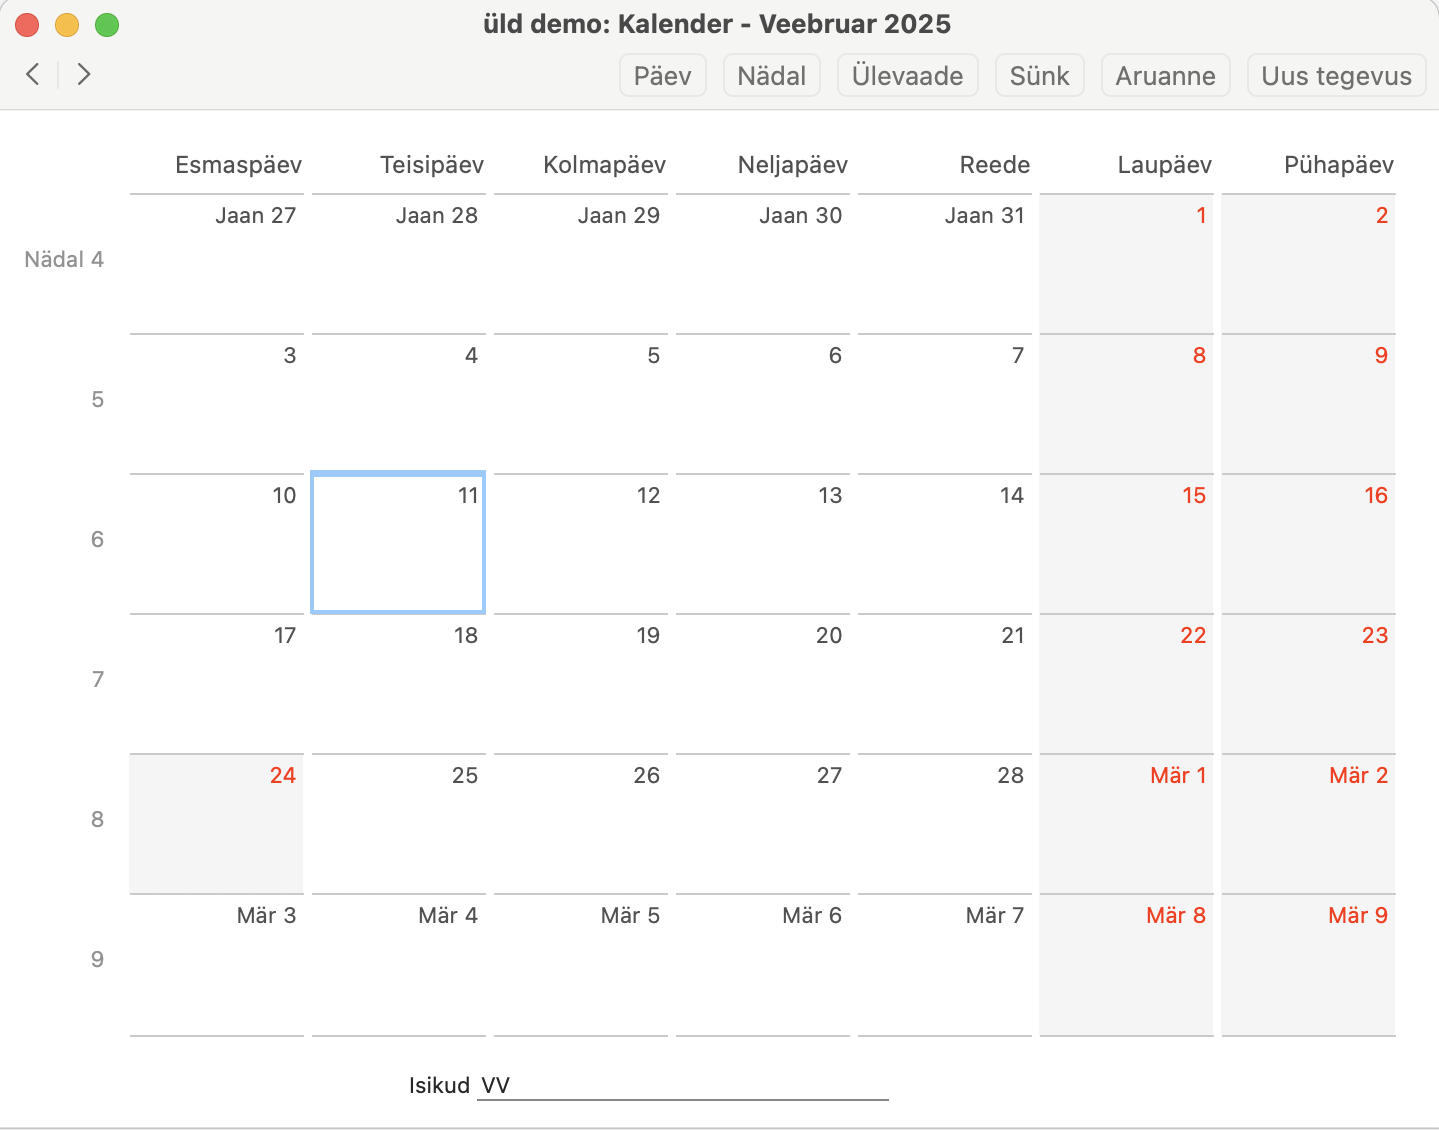Select February 25 cell

(x=399, y=824)
